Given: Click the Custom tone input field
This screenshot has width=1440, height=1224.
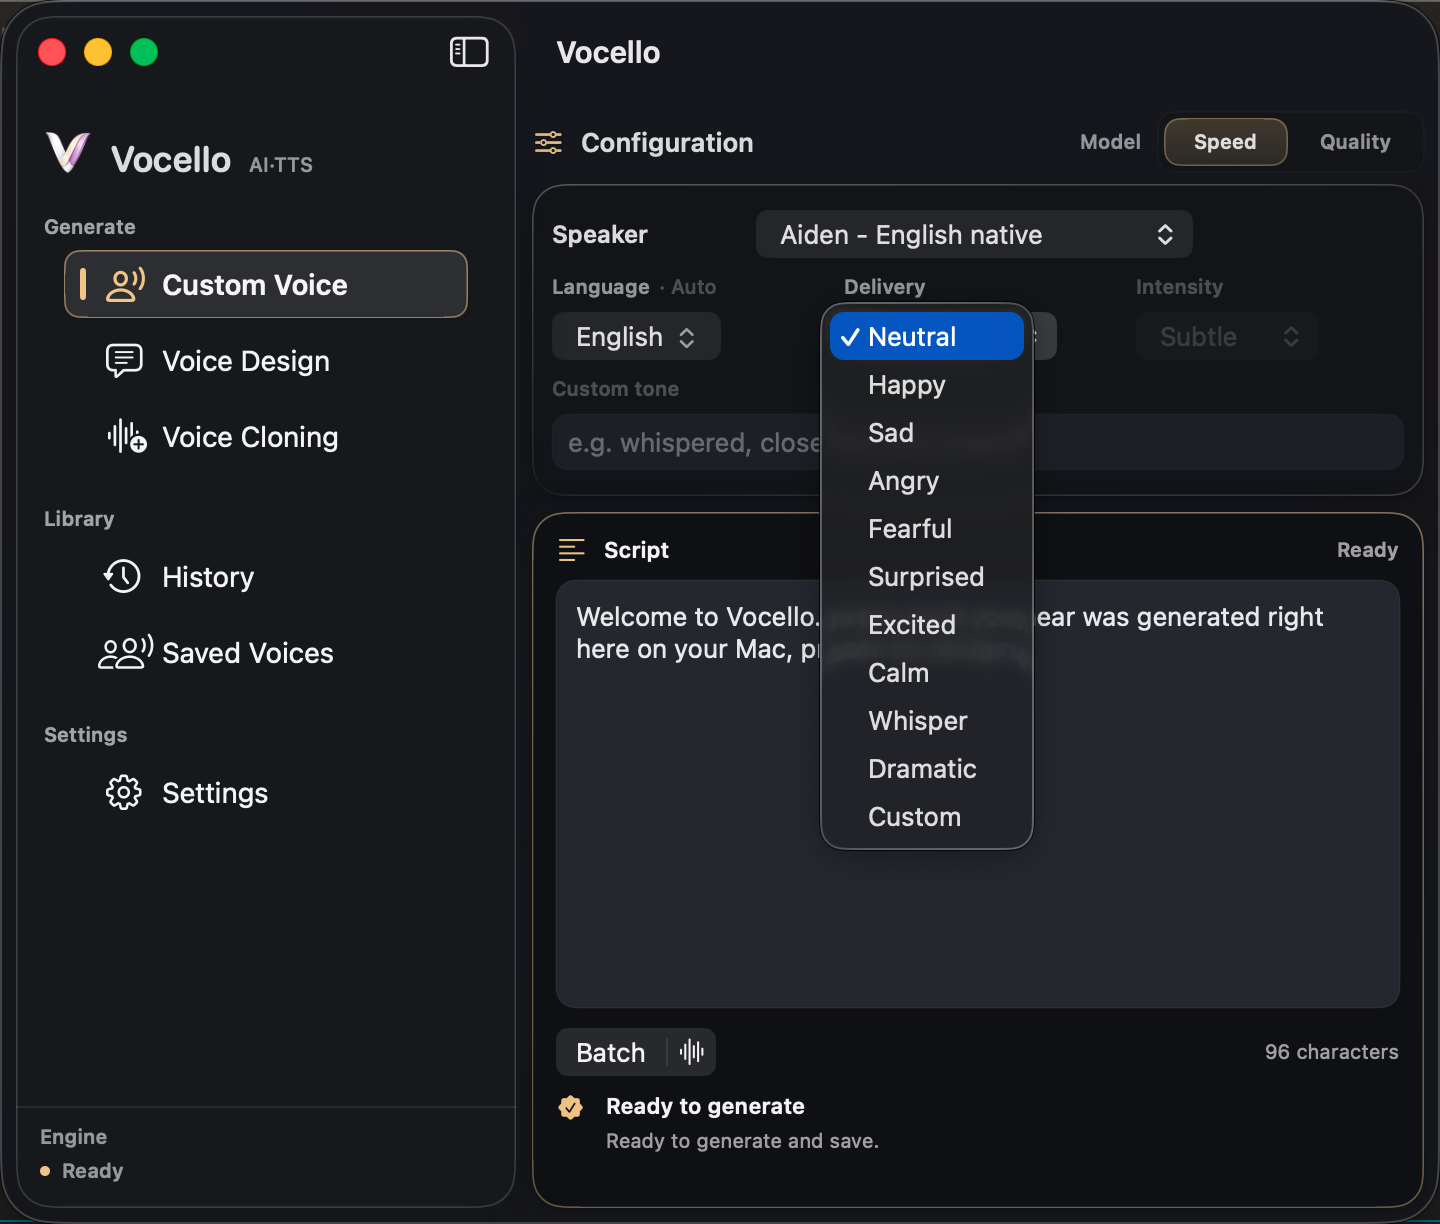Looking at the screenshot, I should click(x=978, y=442).
